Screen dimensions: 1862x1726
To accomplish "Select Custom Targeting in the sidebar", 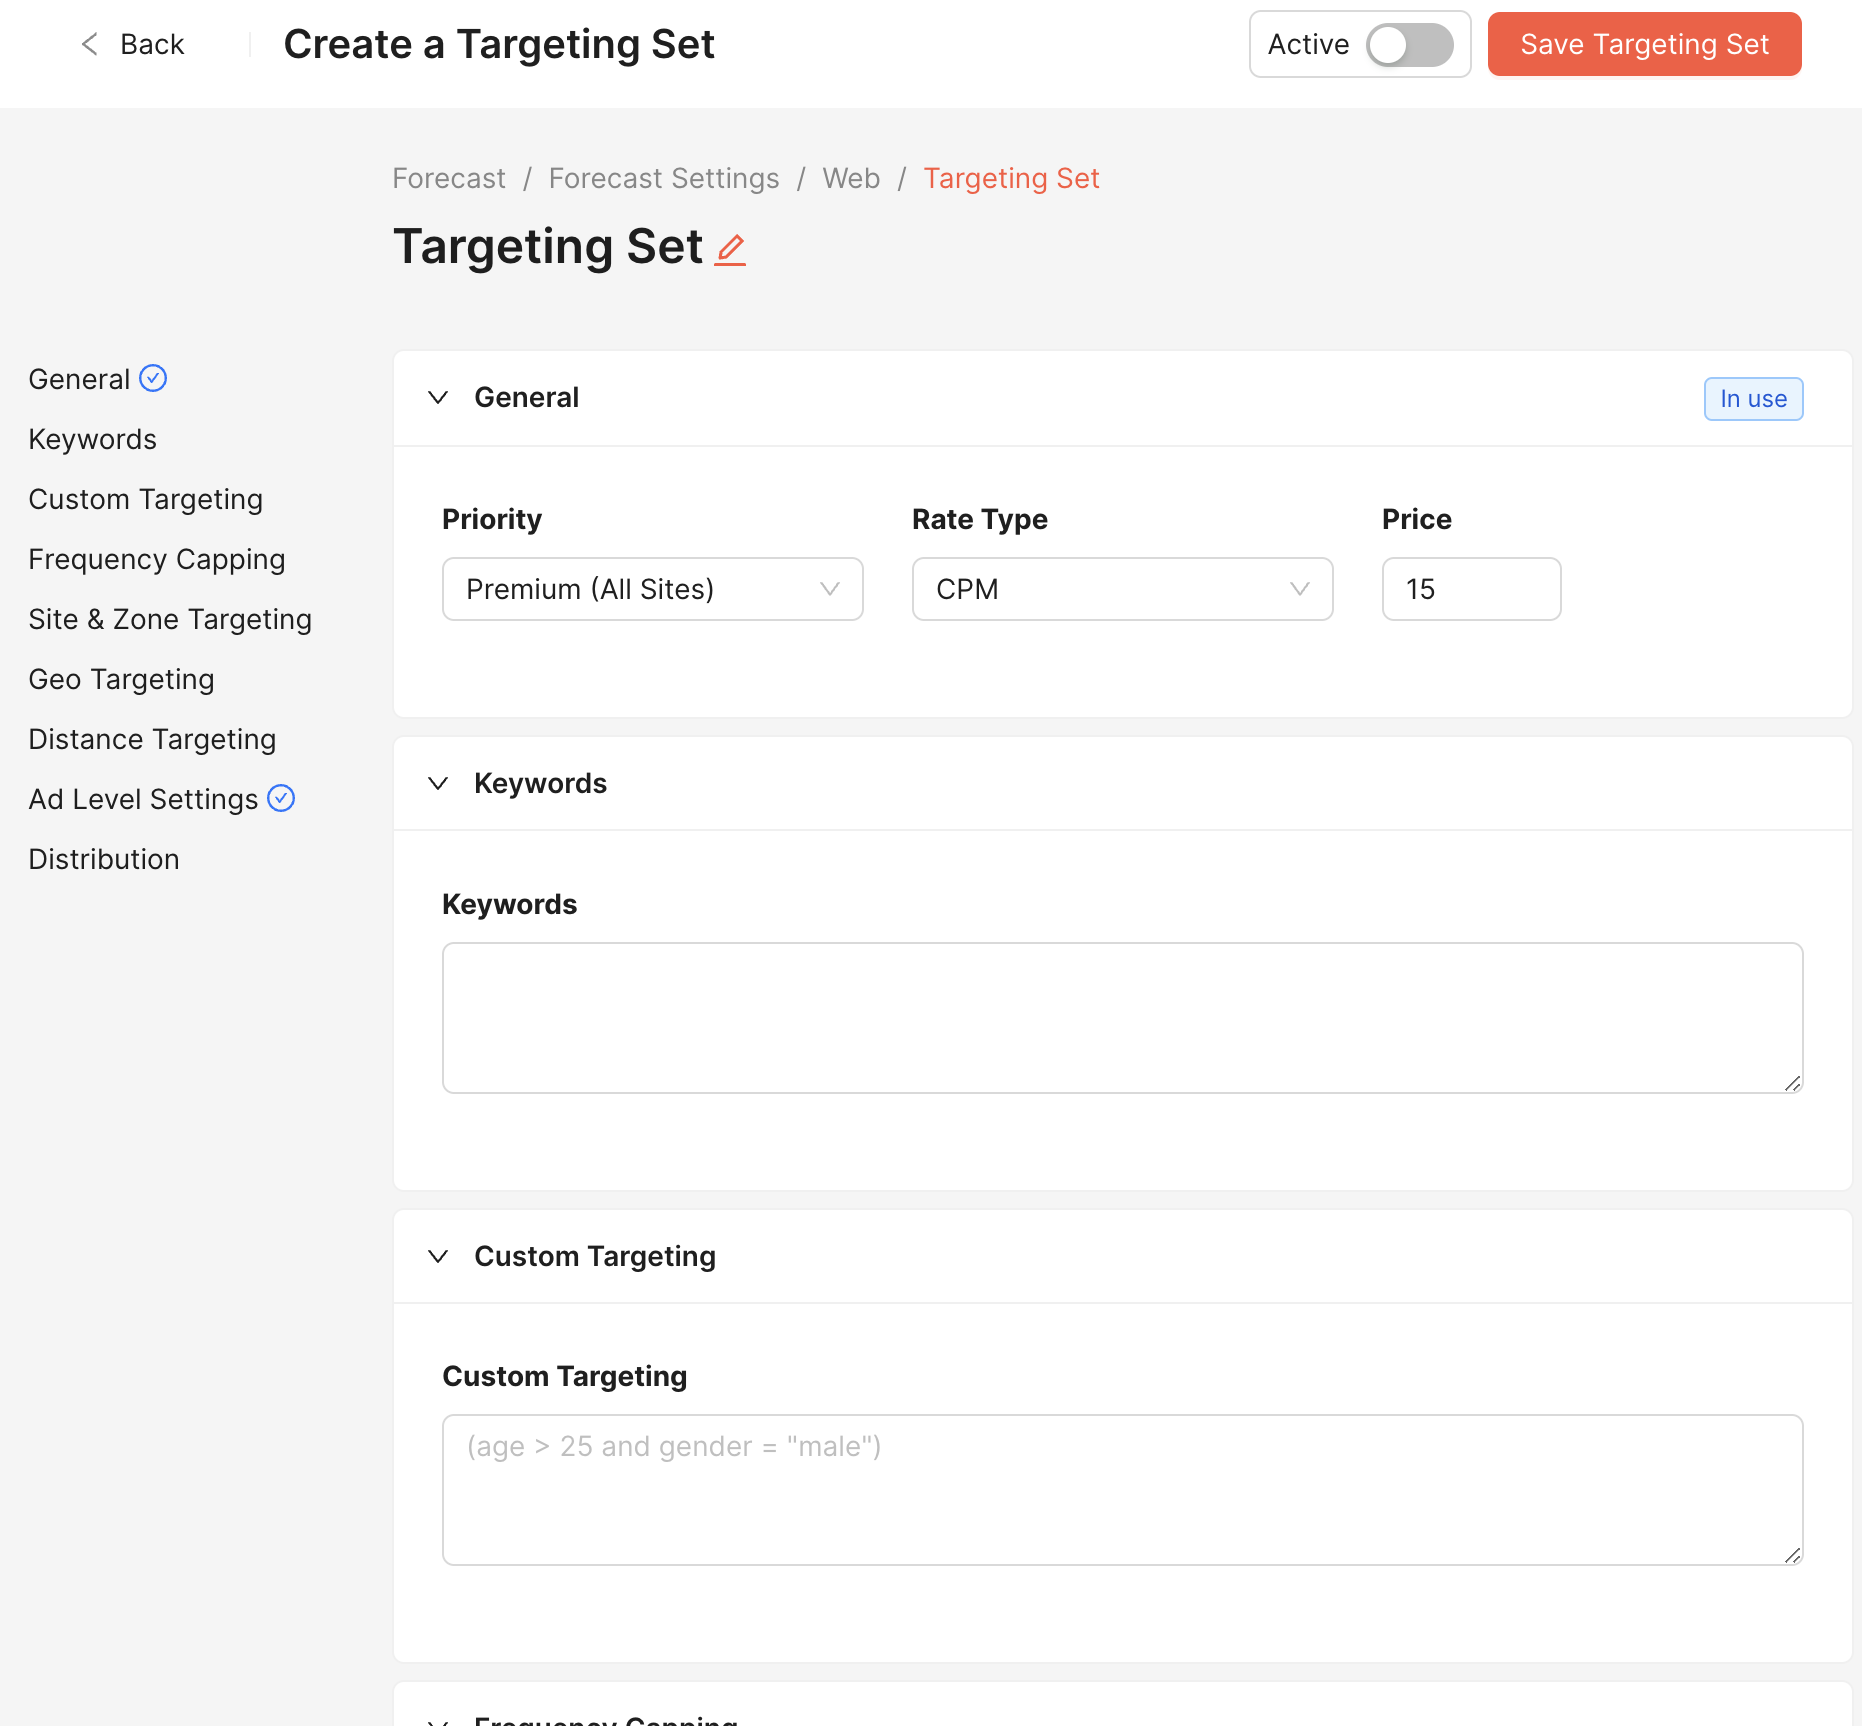I will 146,499.
